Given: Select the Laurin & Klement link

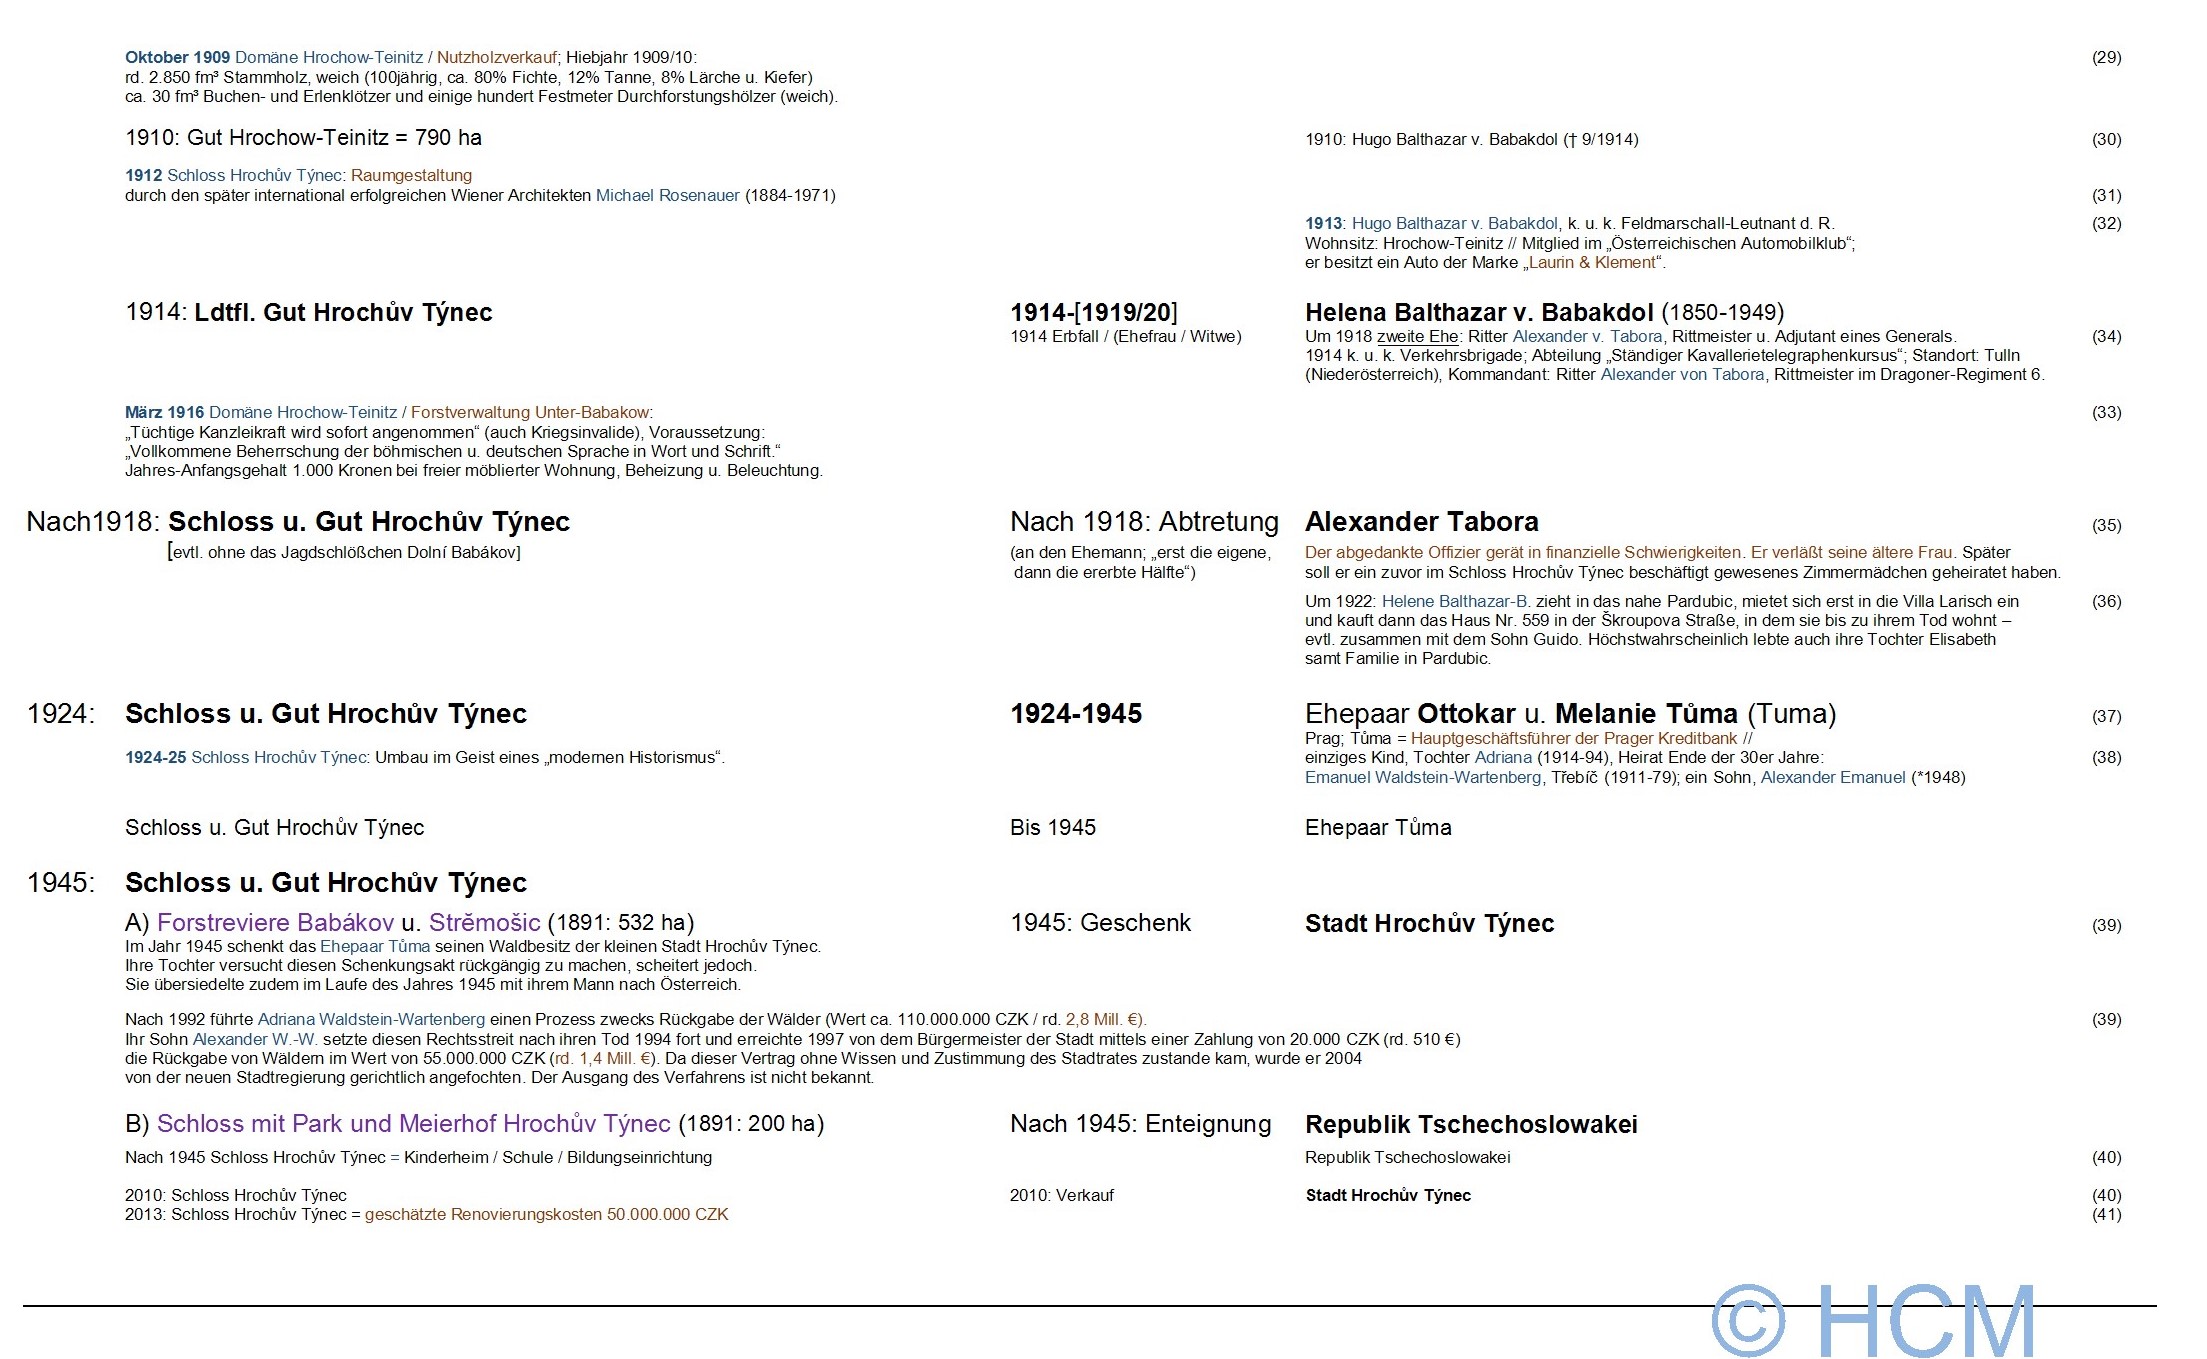Looking at the screenshot, I should click(x=1592, y=263).
